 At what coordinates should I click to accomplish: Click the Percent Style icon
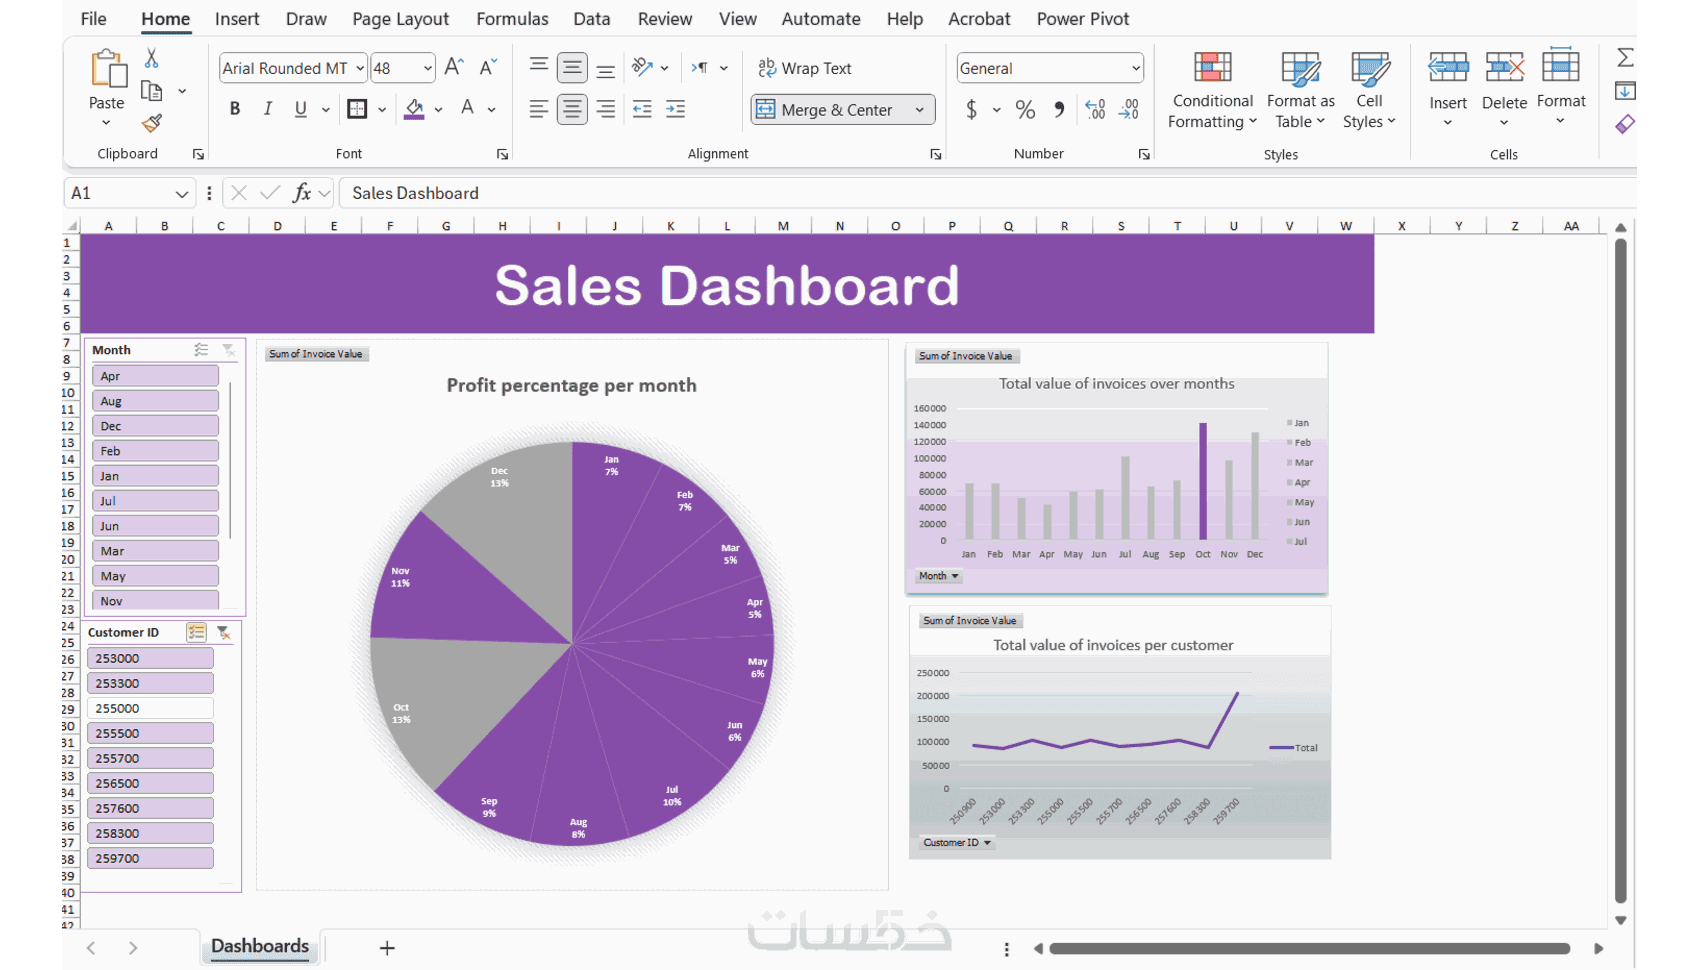(x=1025, y=109)
